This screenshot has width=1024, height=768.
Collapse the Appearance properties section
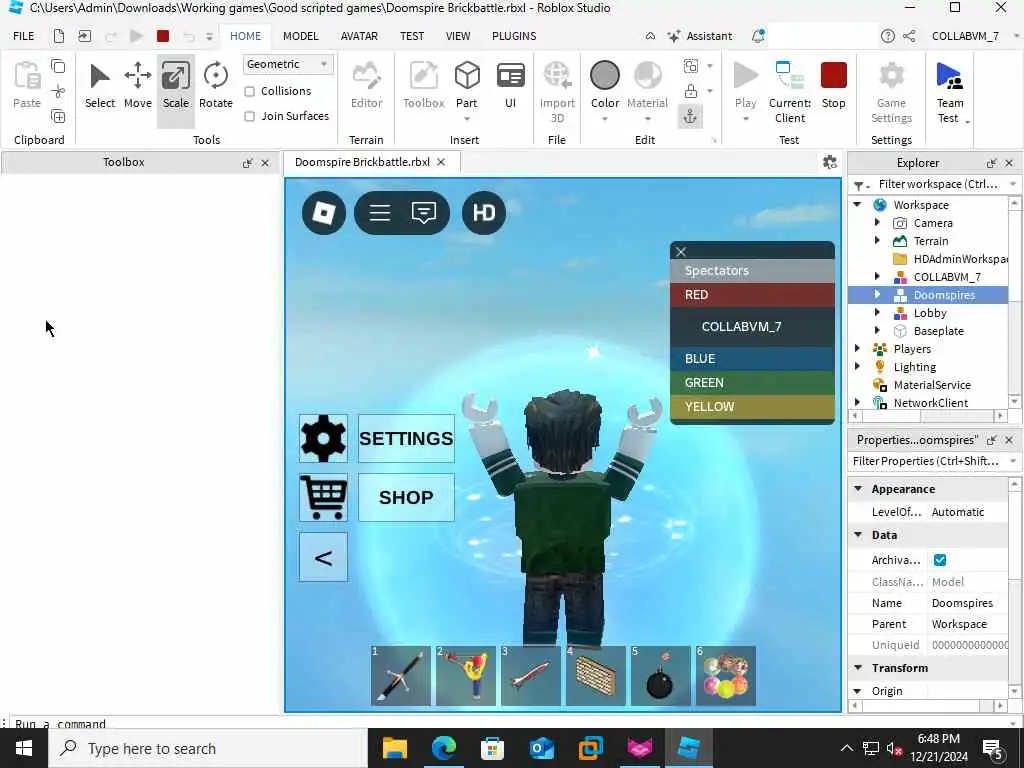coord(858,488)
